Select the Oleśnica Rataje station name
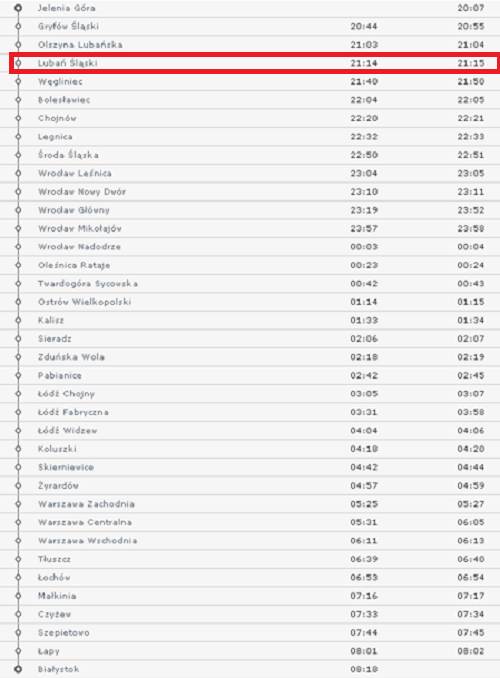 point(74,265)
